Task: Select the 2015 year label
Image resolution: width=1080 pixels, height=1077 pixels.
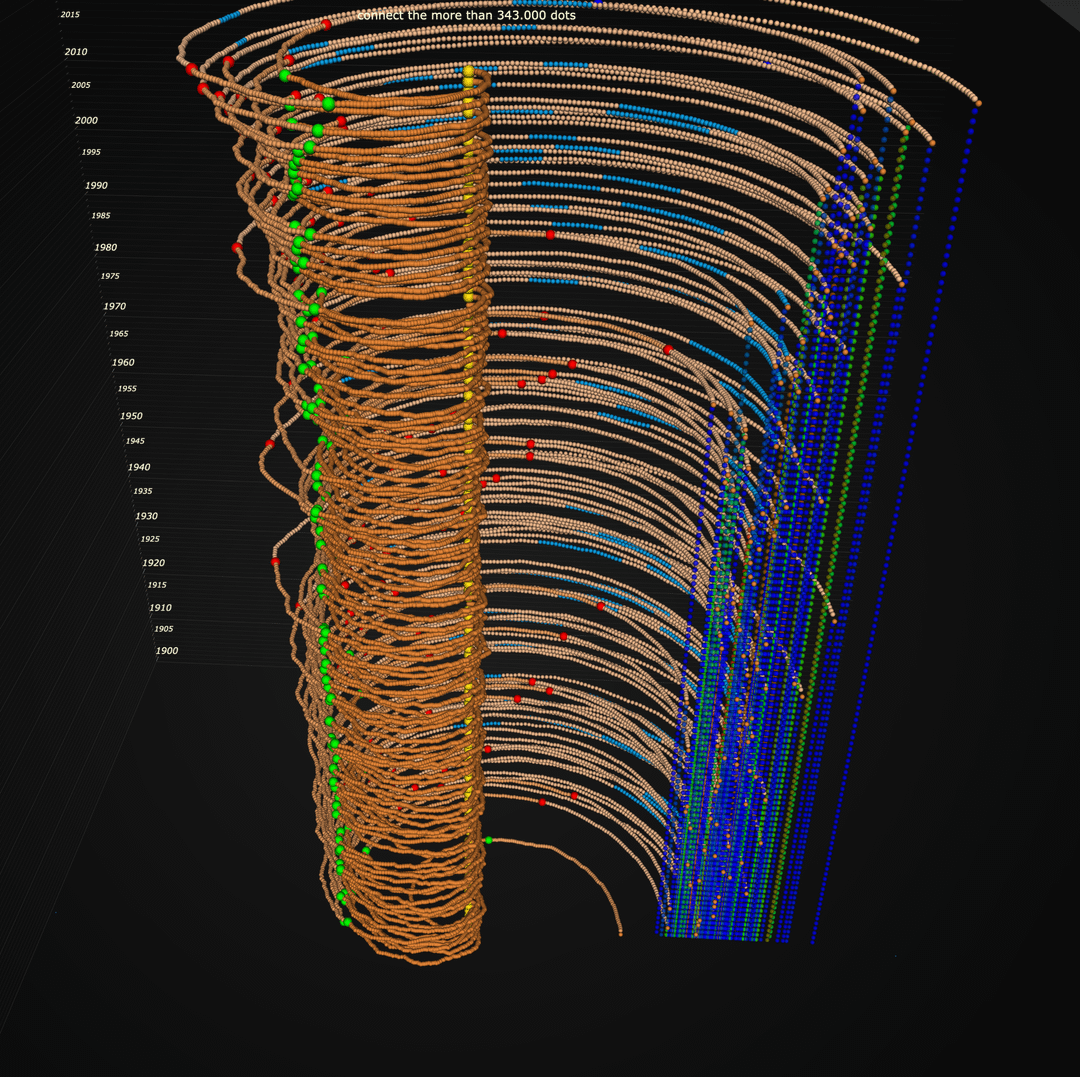Action: tap(70, 15)
